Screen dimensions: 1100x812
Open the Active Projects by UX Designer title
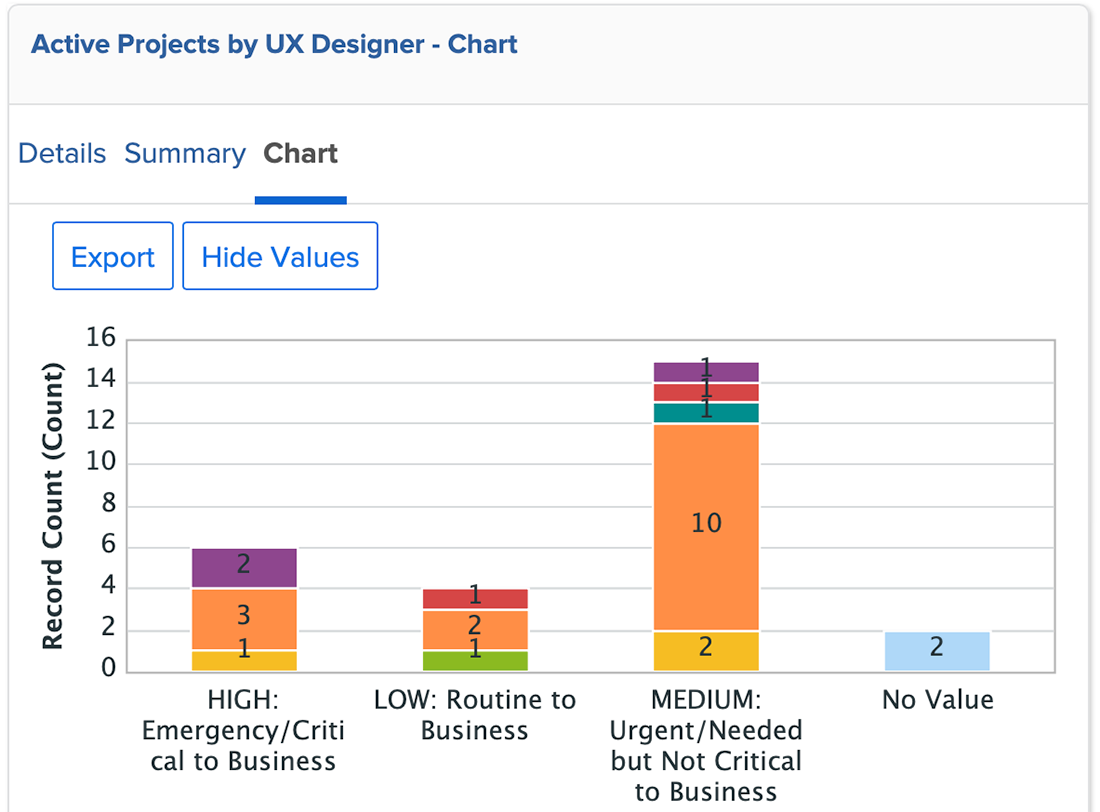pos(274,45)
